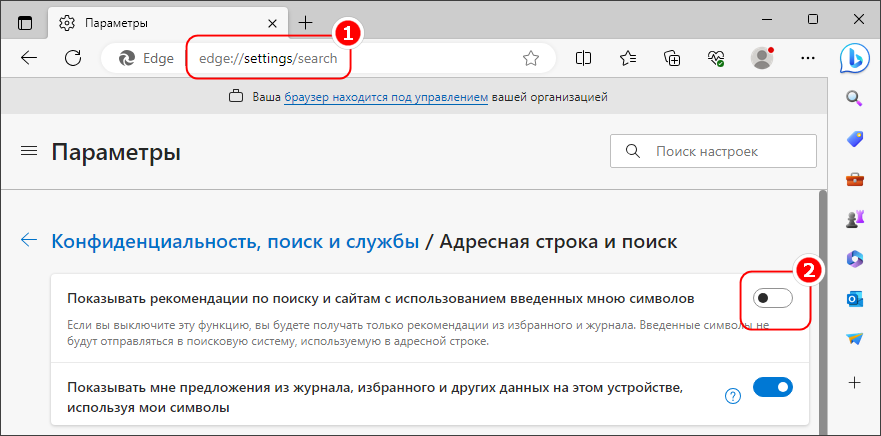Add this page to favorites star

tap(530, 58)
